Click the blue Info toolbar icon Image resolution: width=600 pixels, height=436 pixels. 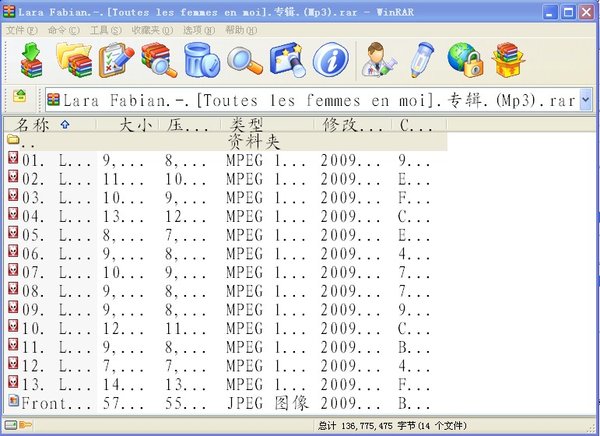[x=331, y=60]
